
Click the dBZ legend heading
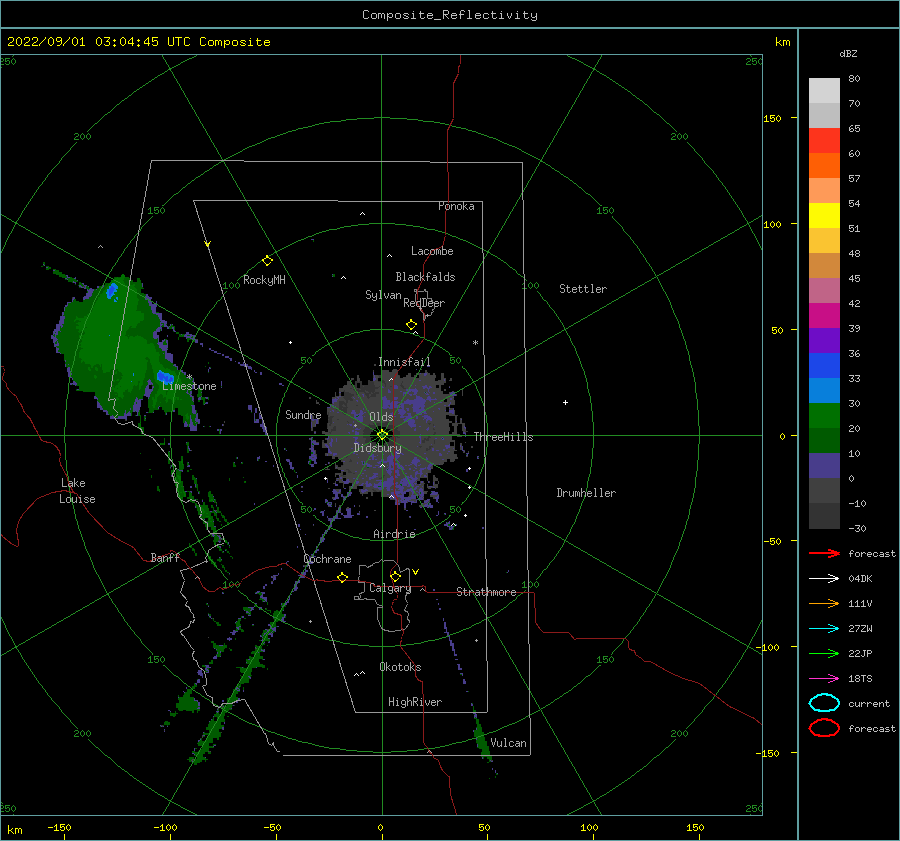point(848,54)
